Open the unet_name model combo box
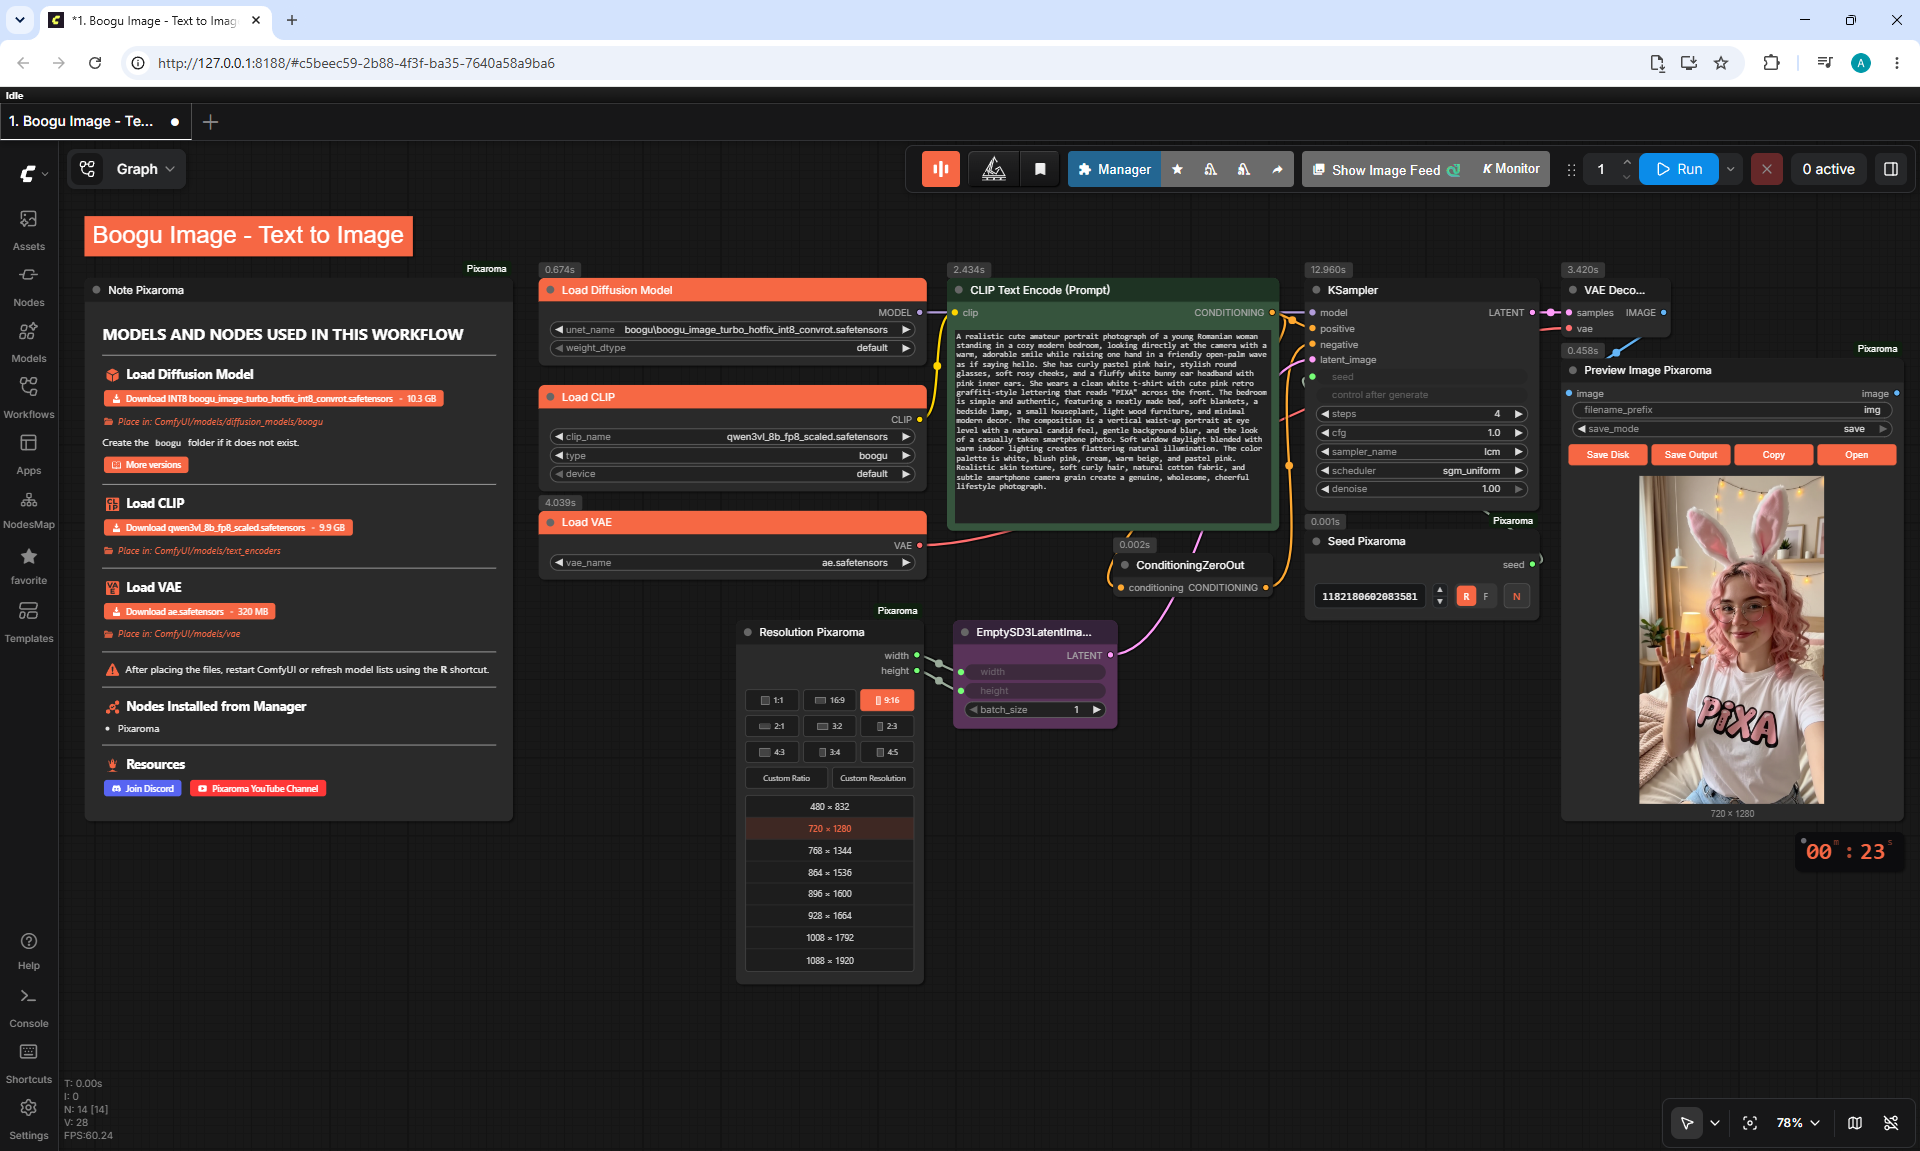This screenshot has width=1920, height=1151. click(733, 329)
